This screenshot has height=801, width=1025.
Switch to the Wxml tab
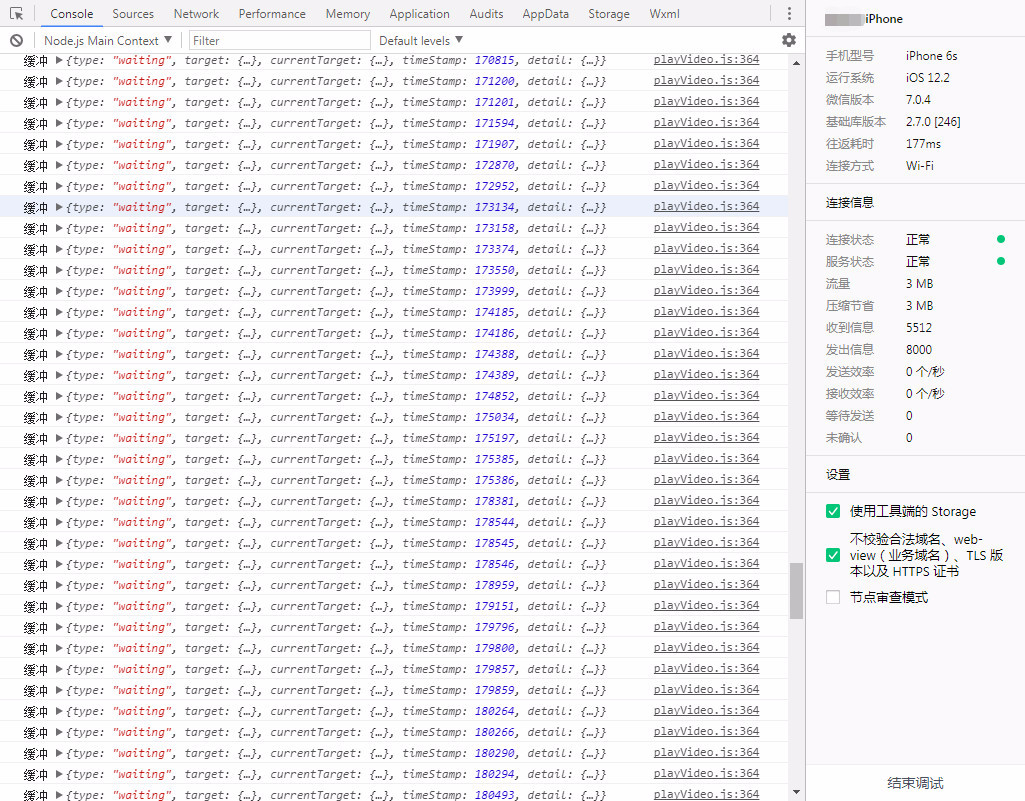click(665, 14)
